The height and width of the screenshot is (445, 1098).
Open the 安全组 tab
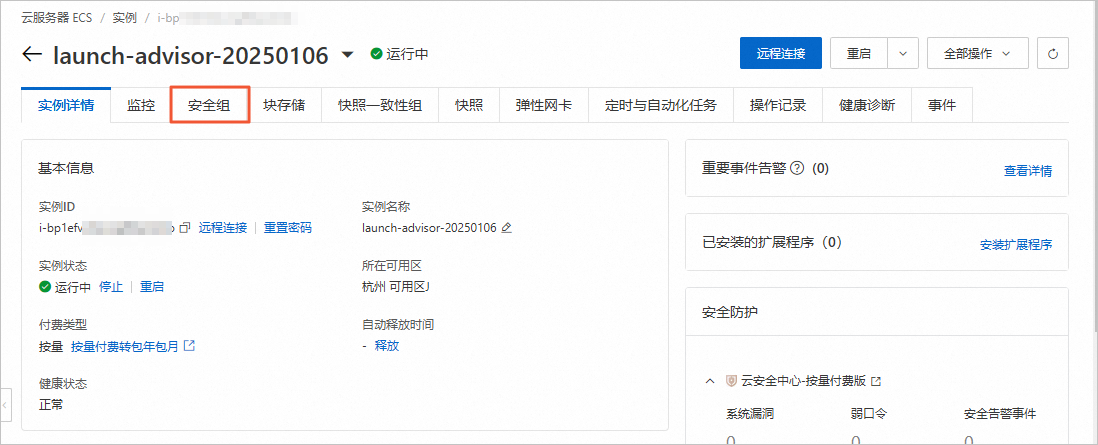coord(210,106)
